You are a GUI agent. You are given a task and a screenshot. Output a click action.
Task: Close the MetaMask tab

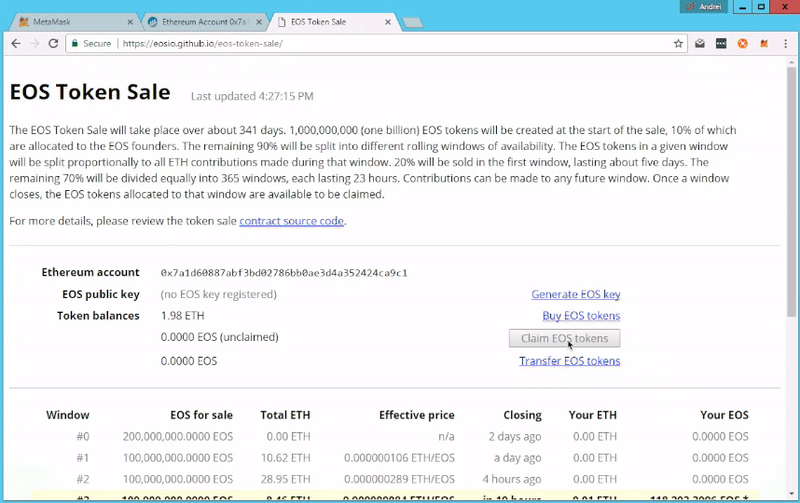pos(130,22)
